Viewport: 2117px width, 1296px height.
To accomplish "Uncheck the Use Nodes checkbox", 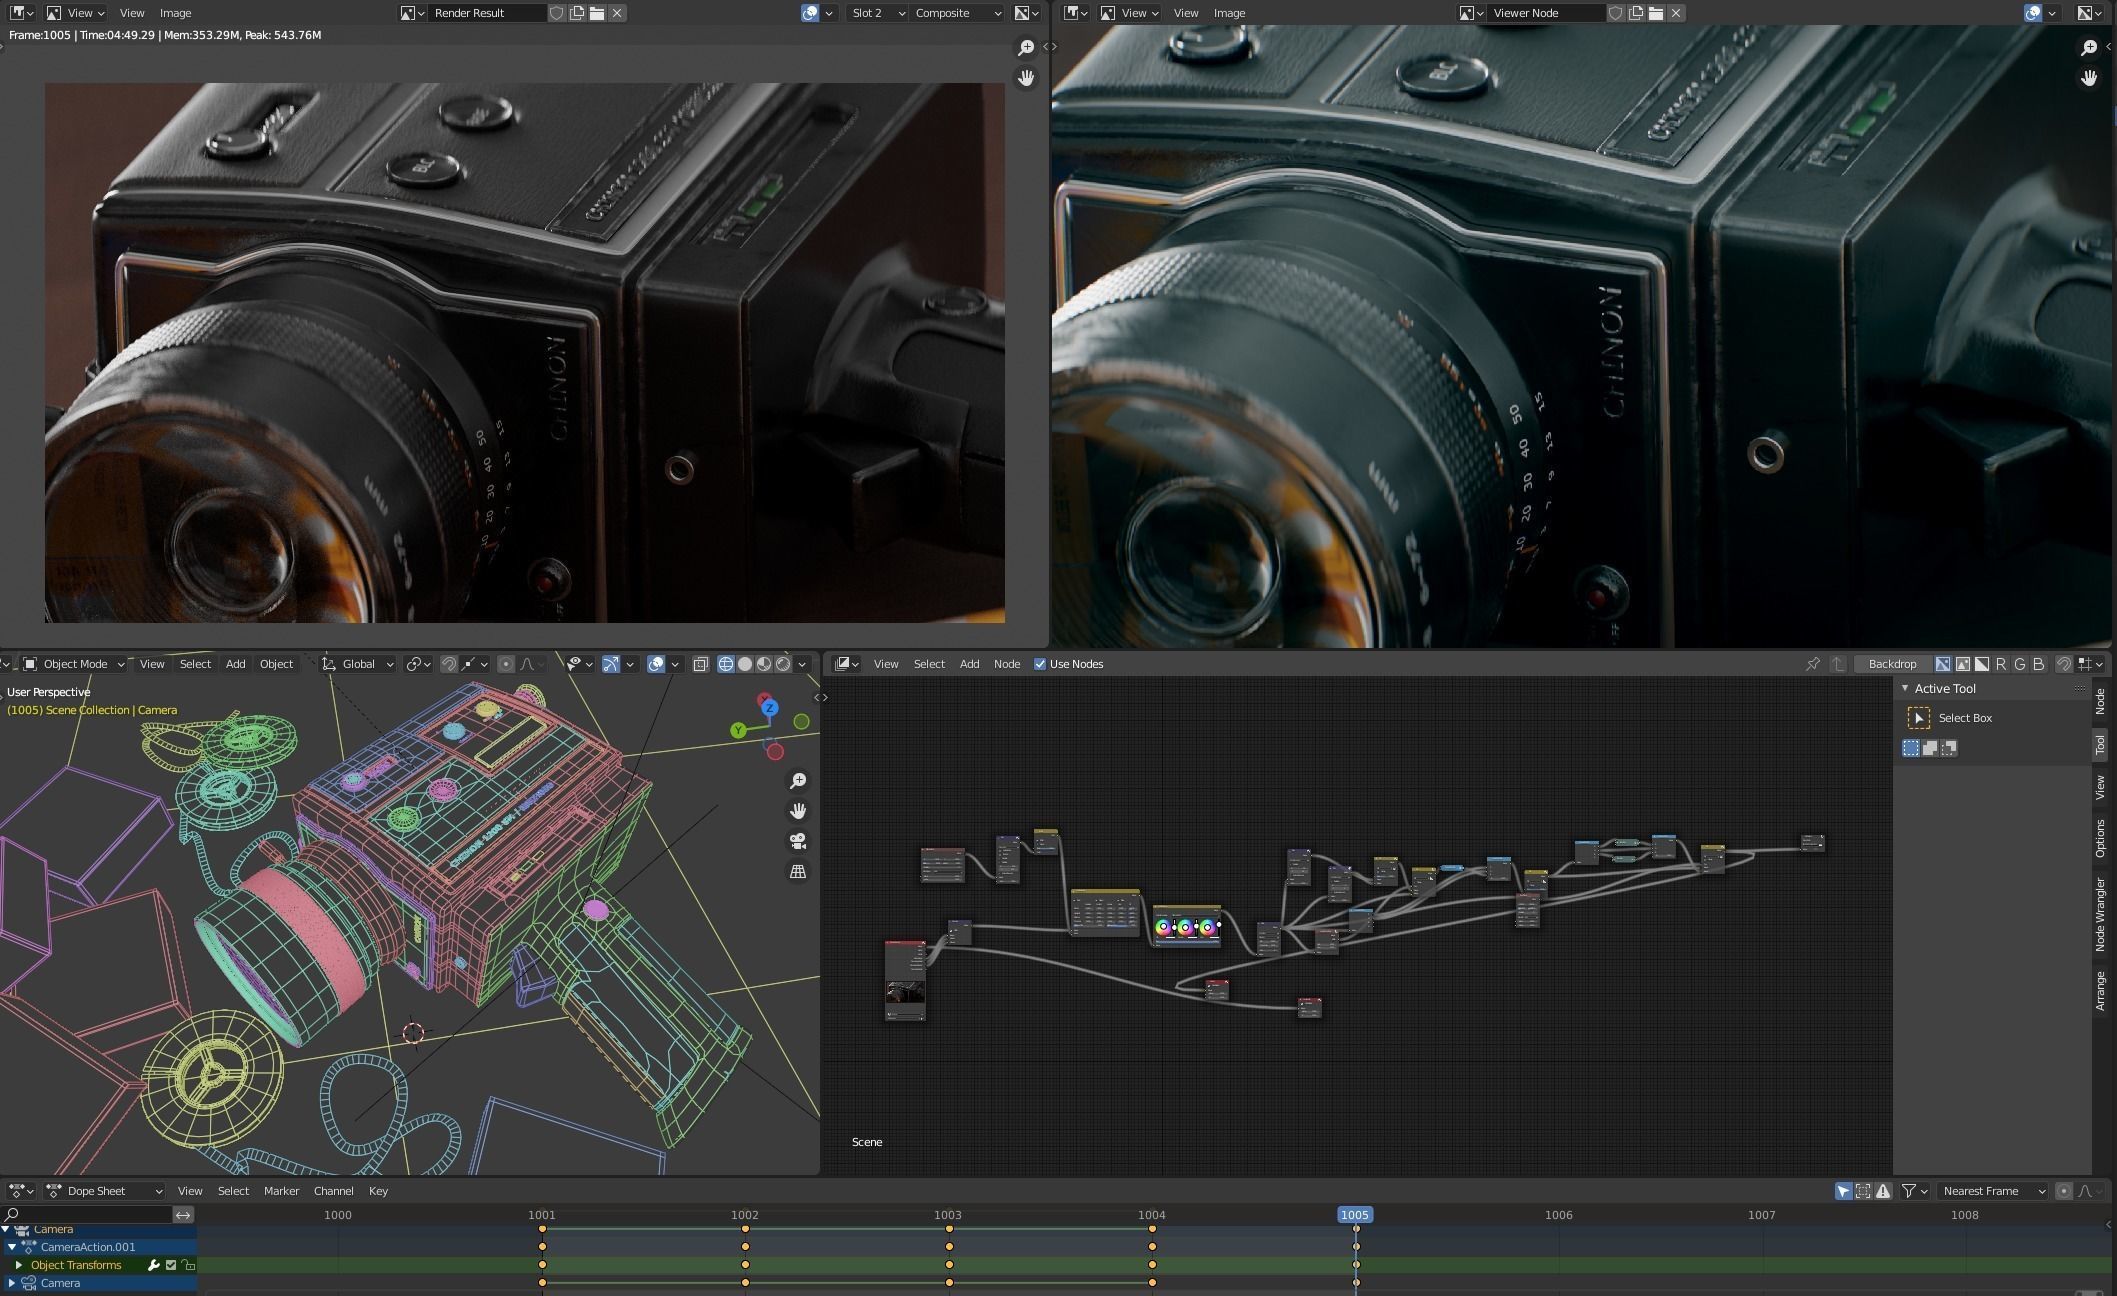I will point(1040,664).
